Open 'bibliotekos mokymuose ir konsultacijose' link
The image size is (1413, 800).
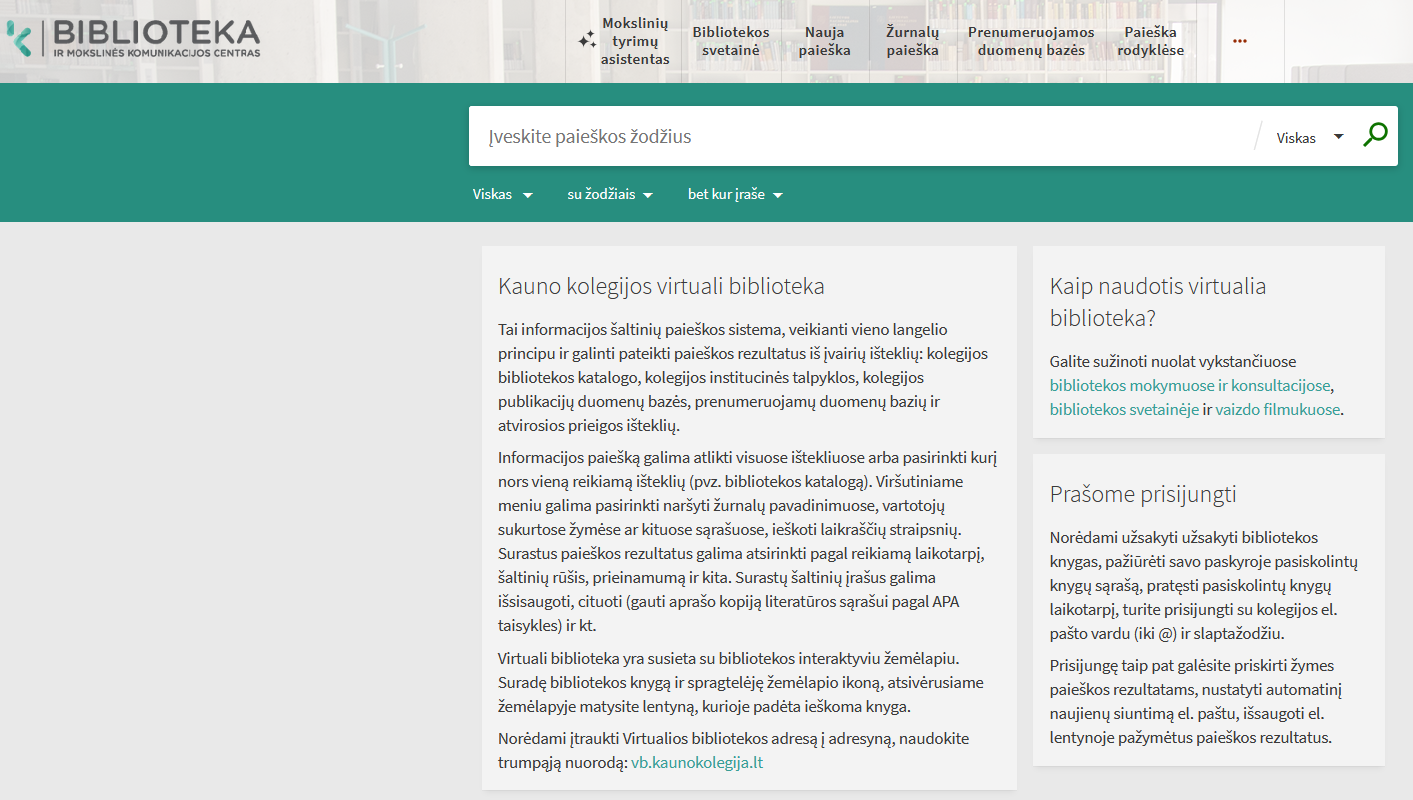pyautogui.click(x=1190, y=385)
